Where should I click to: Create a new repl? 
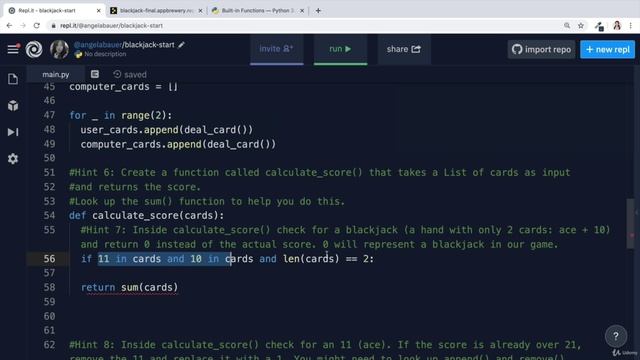click(x=607, y=49)
